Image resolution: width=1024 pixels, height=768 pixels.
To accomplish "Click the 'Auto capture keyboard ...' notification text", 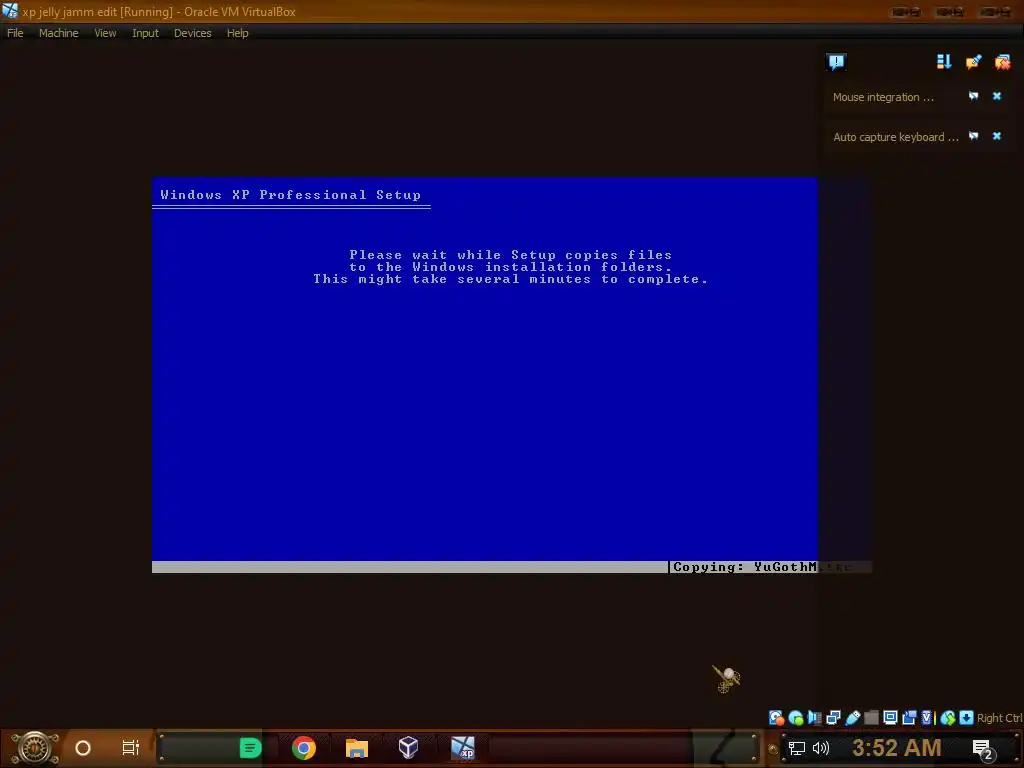I will pyautogui.click(x=895, y=137).
